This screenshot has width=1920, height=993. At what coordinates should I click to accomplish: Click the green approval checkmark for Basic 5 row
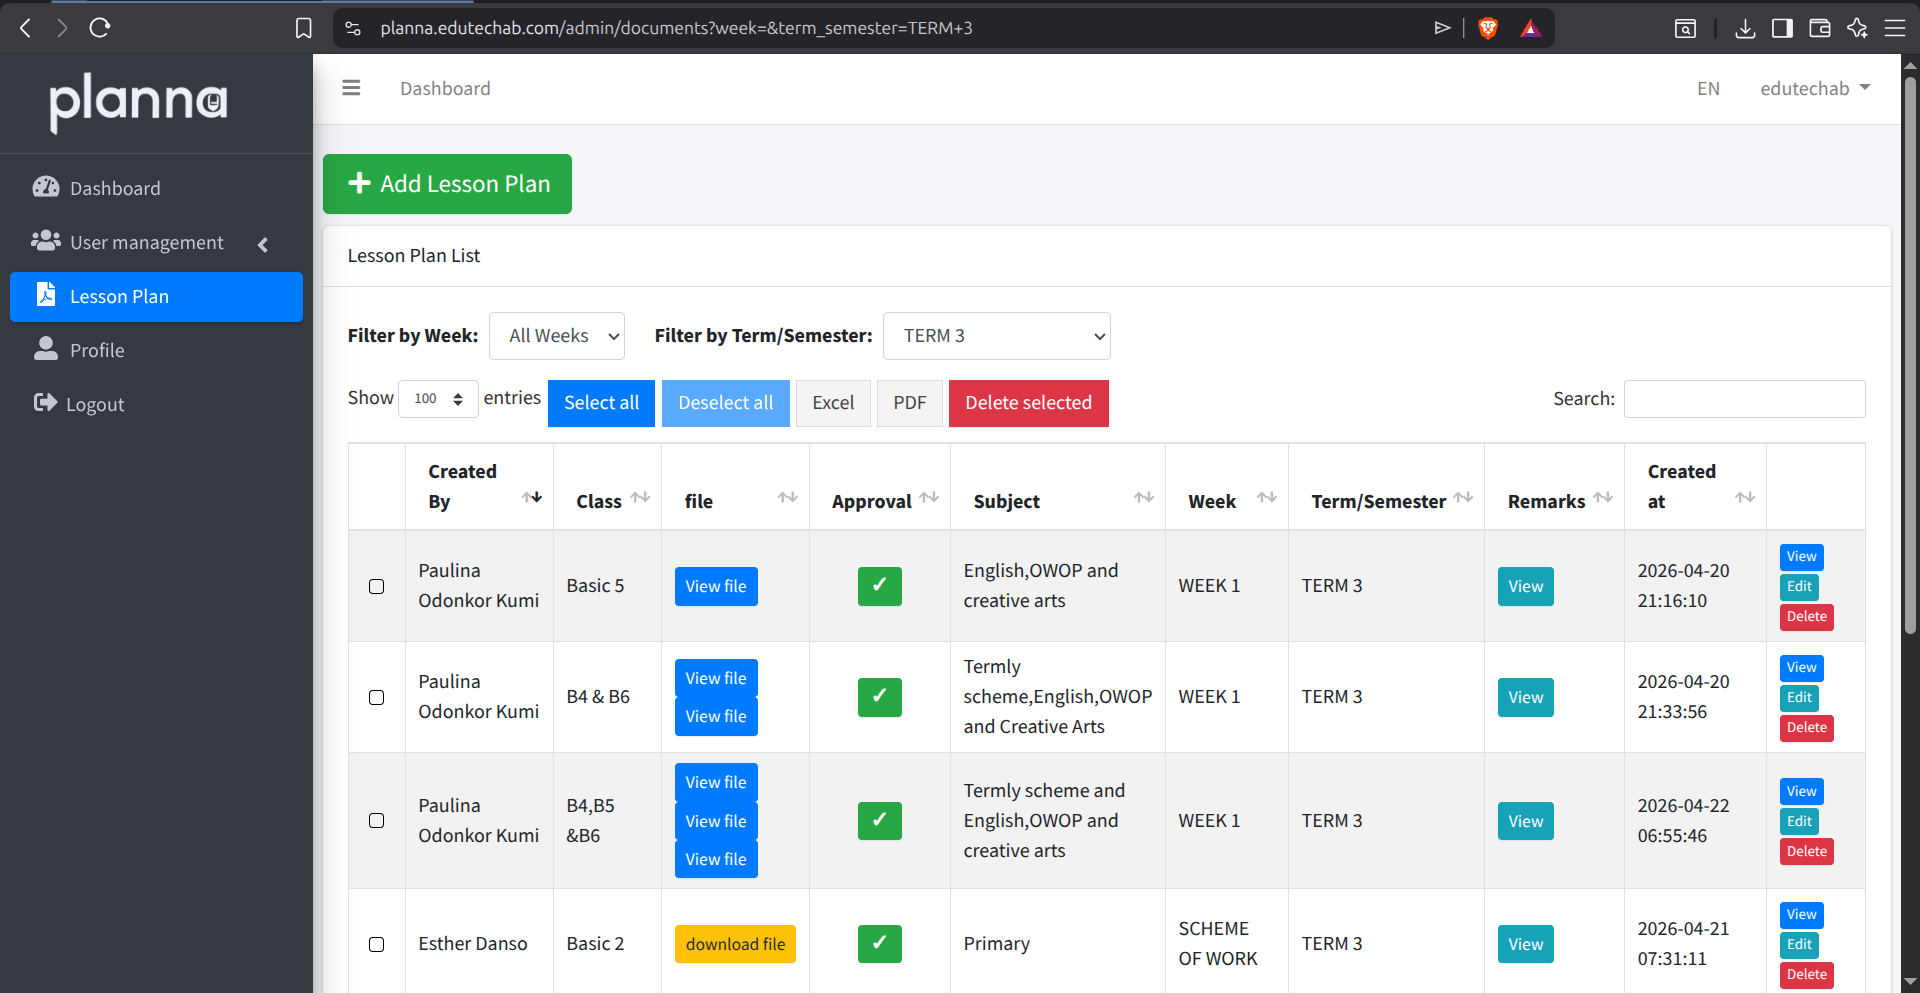tap(880, 586)
